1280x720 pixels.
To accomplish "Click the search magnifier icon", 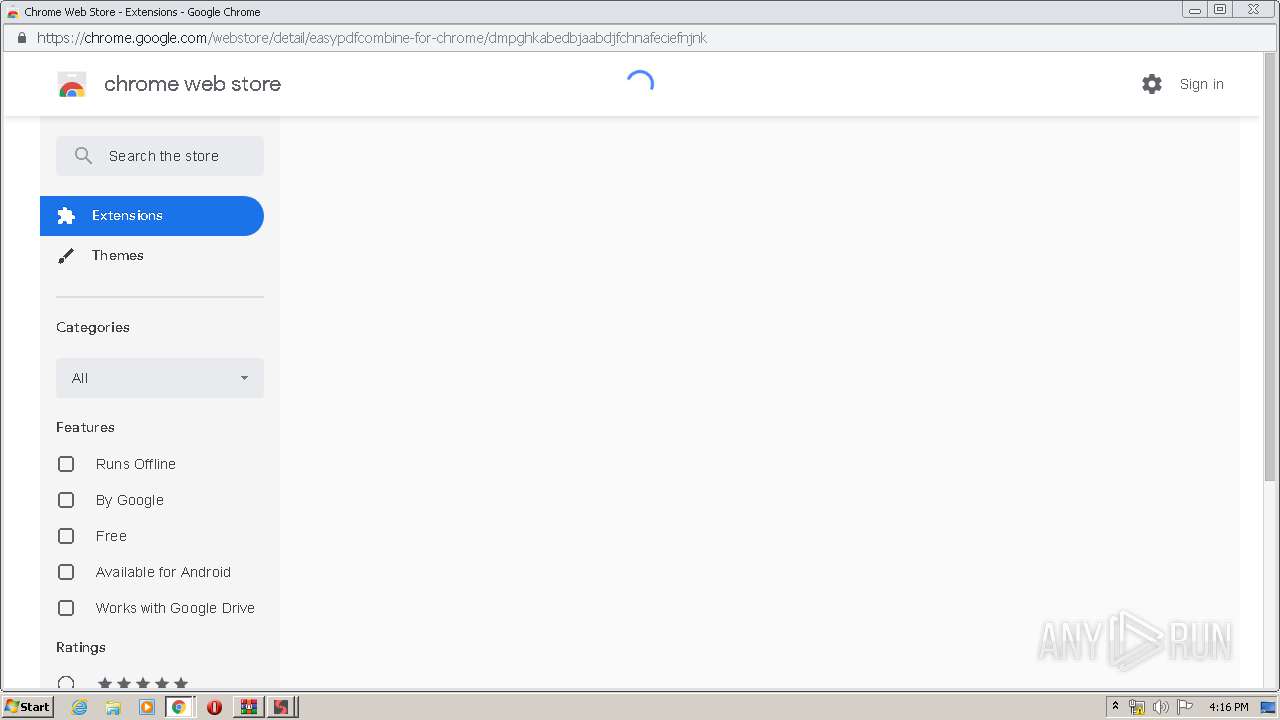I will [x=84, y=156].
